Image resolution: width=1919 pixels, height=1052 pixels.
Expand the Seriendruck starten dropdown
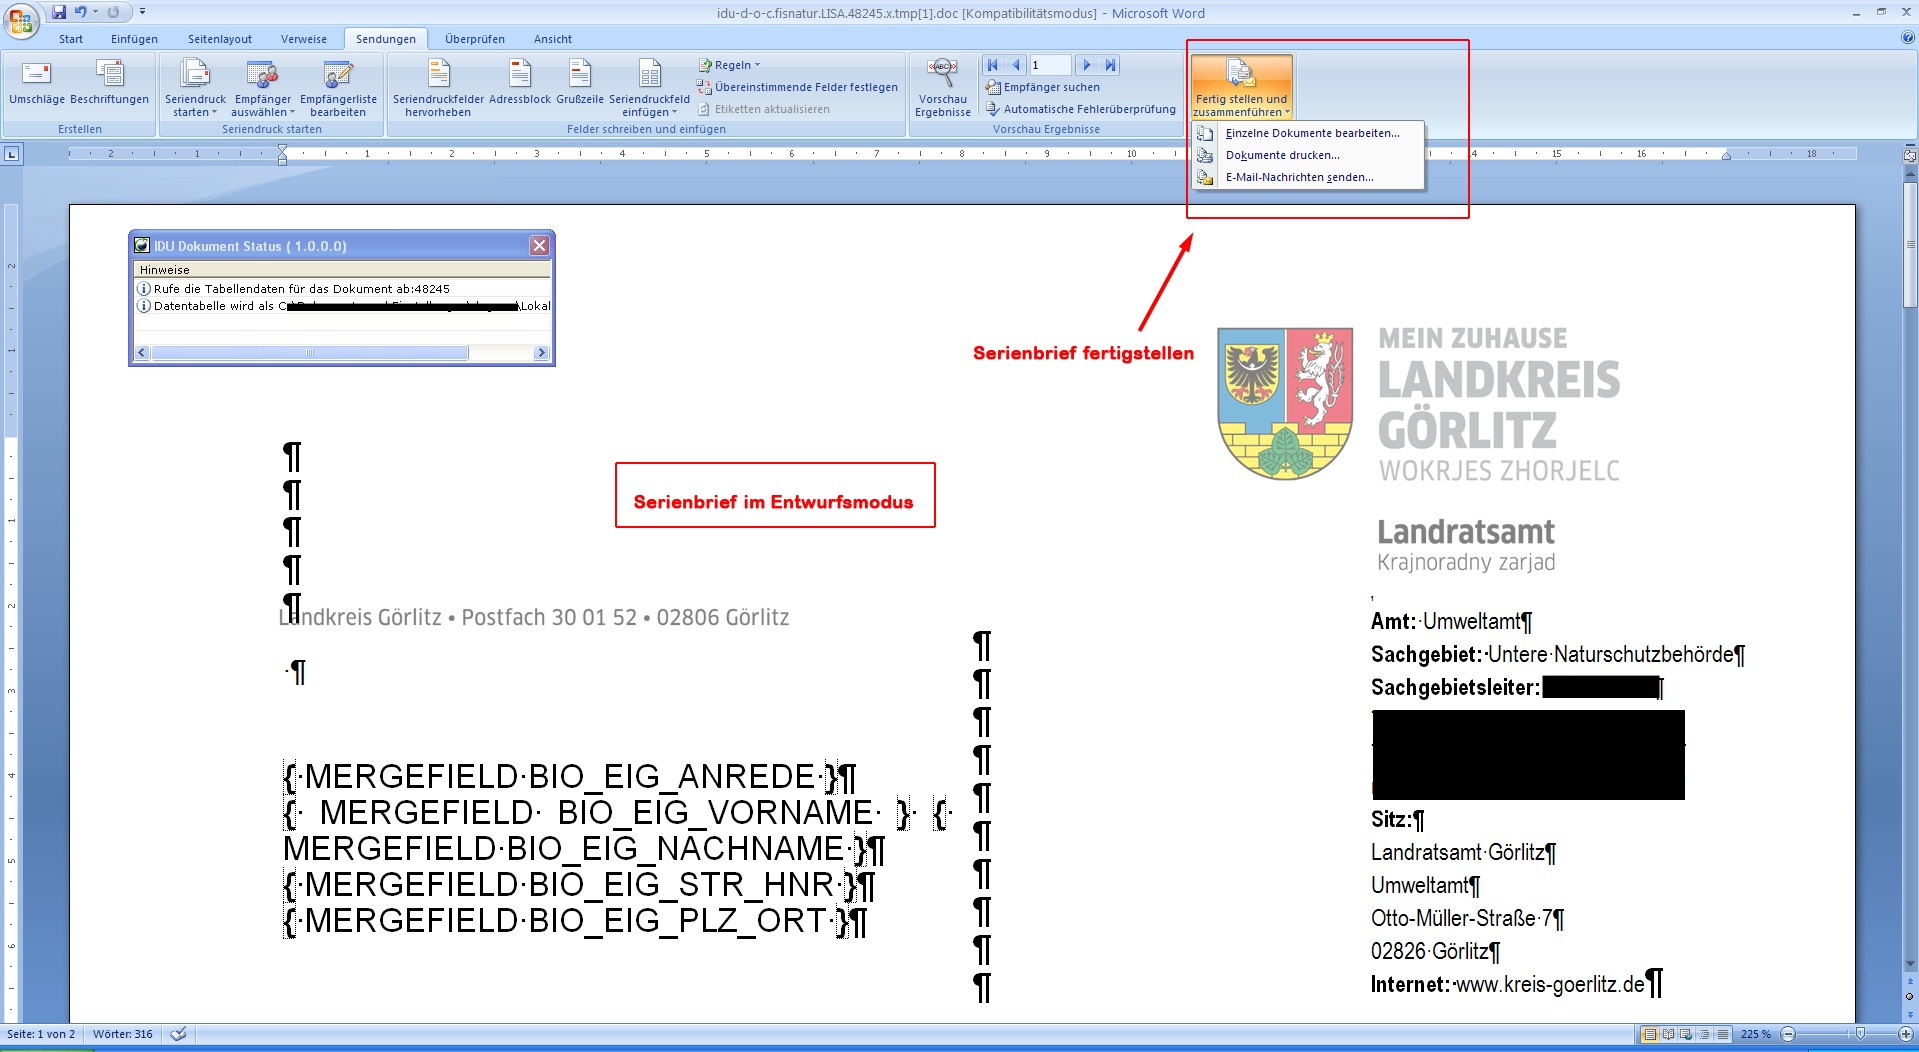click(195, 112)
